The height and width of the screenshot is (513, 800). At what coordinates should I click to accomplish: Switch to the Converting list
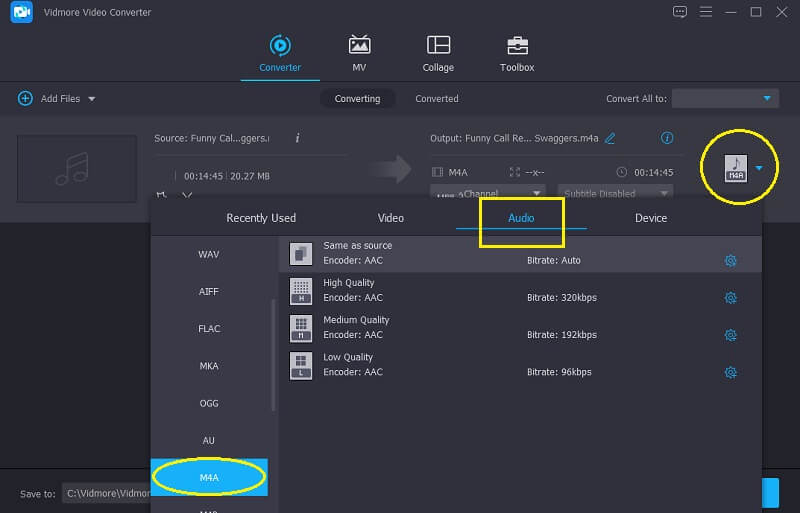click(357, 99)
